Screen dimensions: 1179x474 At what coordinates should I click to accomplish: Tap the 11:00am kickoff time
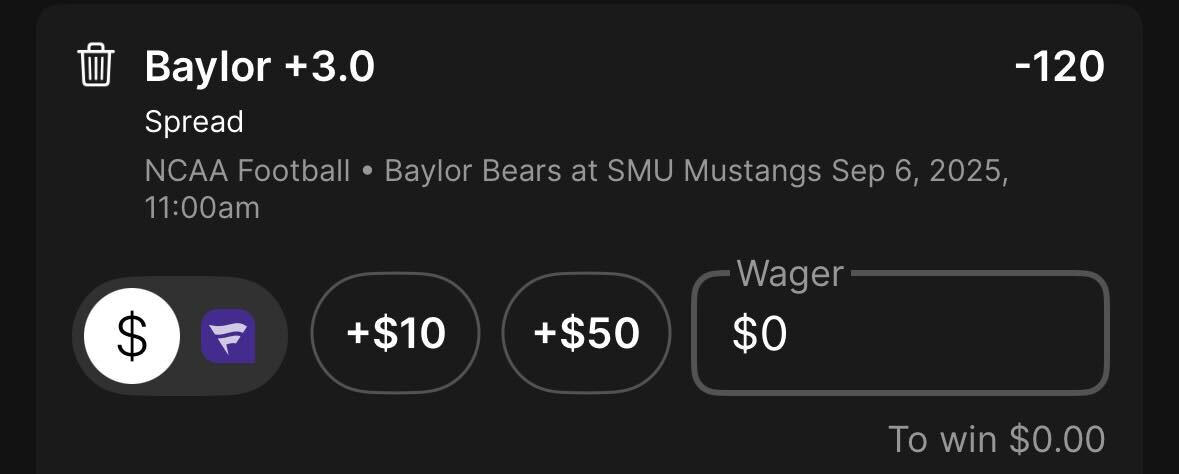pos(202,208)
